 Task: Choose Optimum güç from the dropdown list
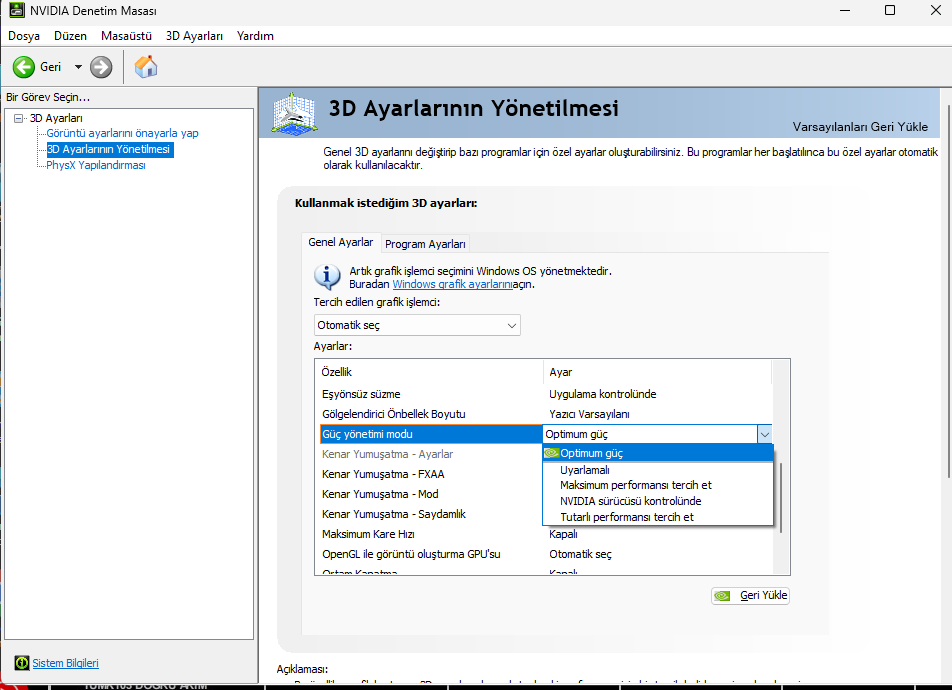coord(658,453)
